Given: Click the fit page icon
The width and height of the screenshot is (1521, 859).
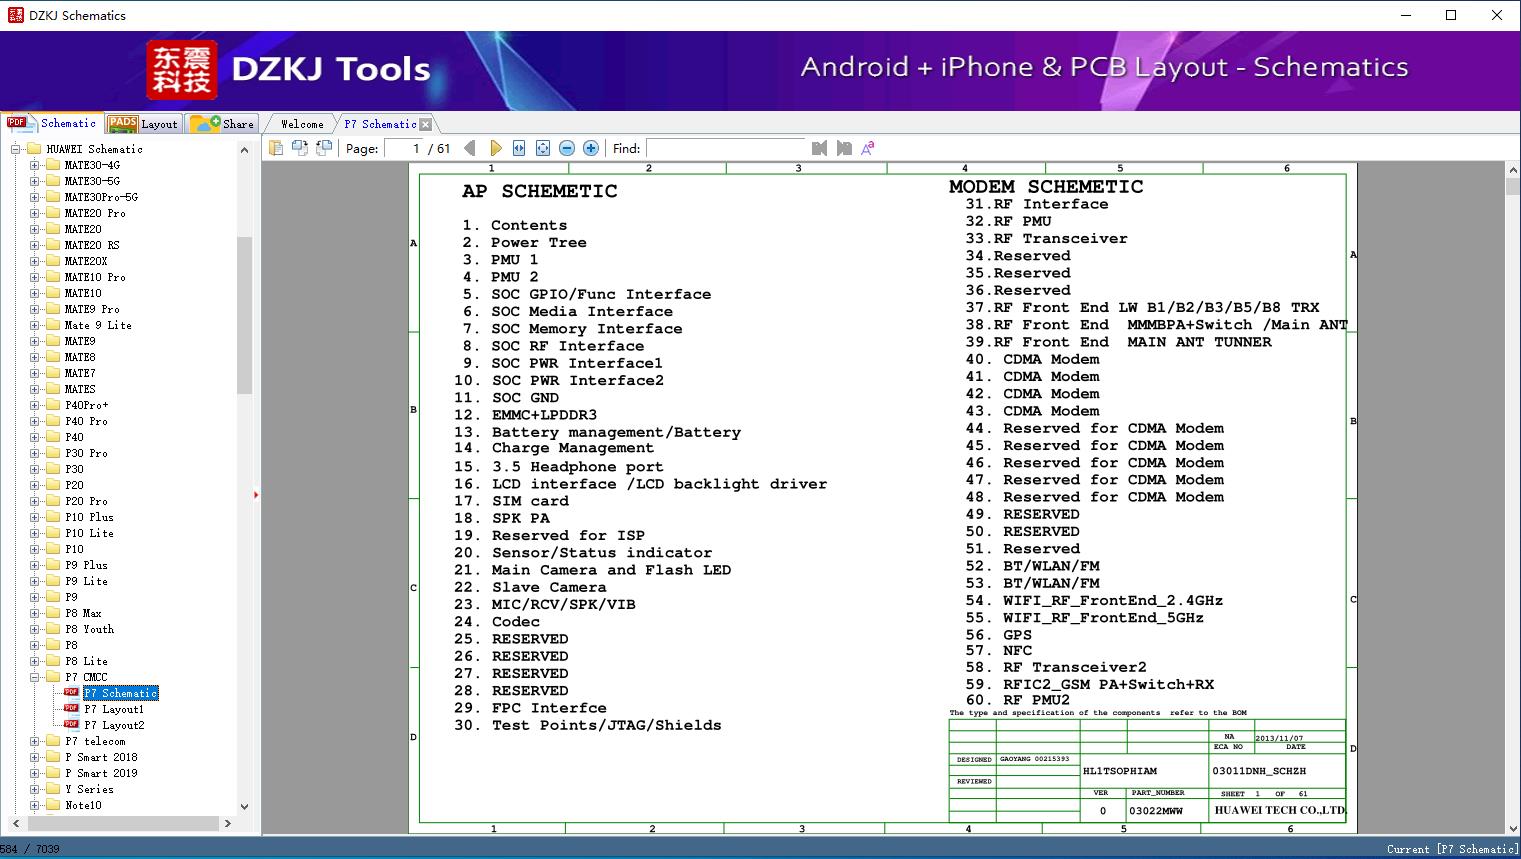Looking at the screenshot, I should (543, 148).
